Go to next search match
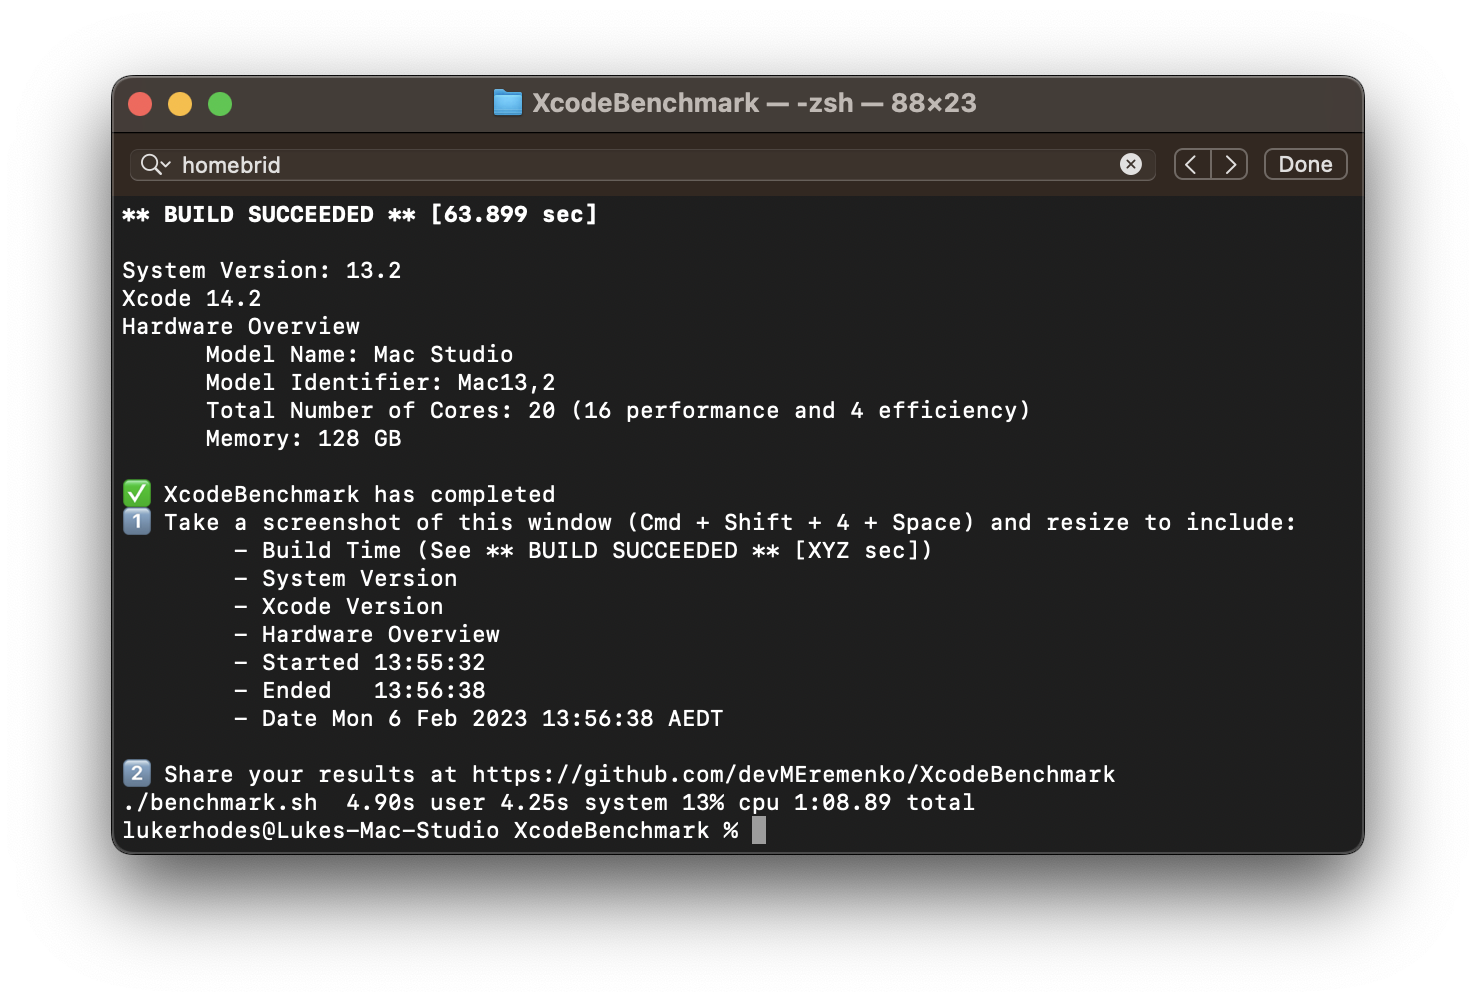The image size is (1476, 1002). click(x=1230, y=164)
